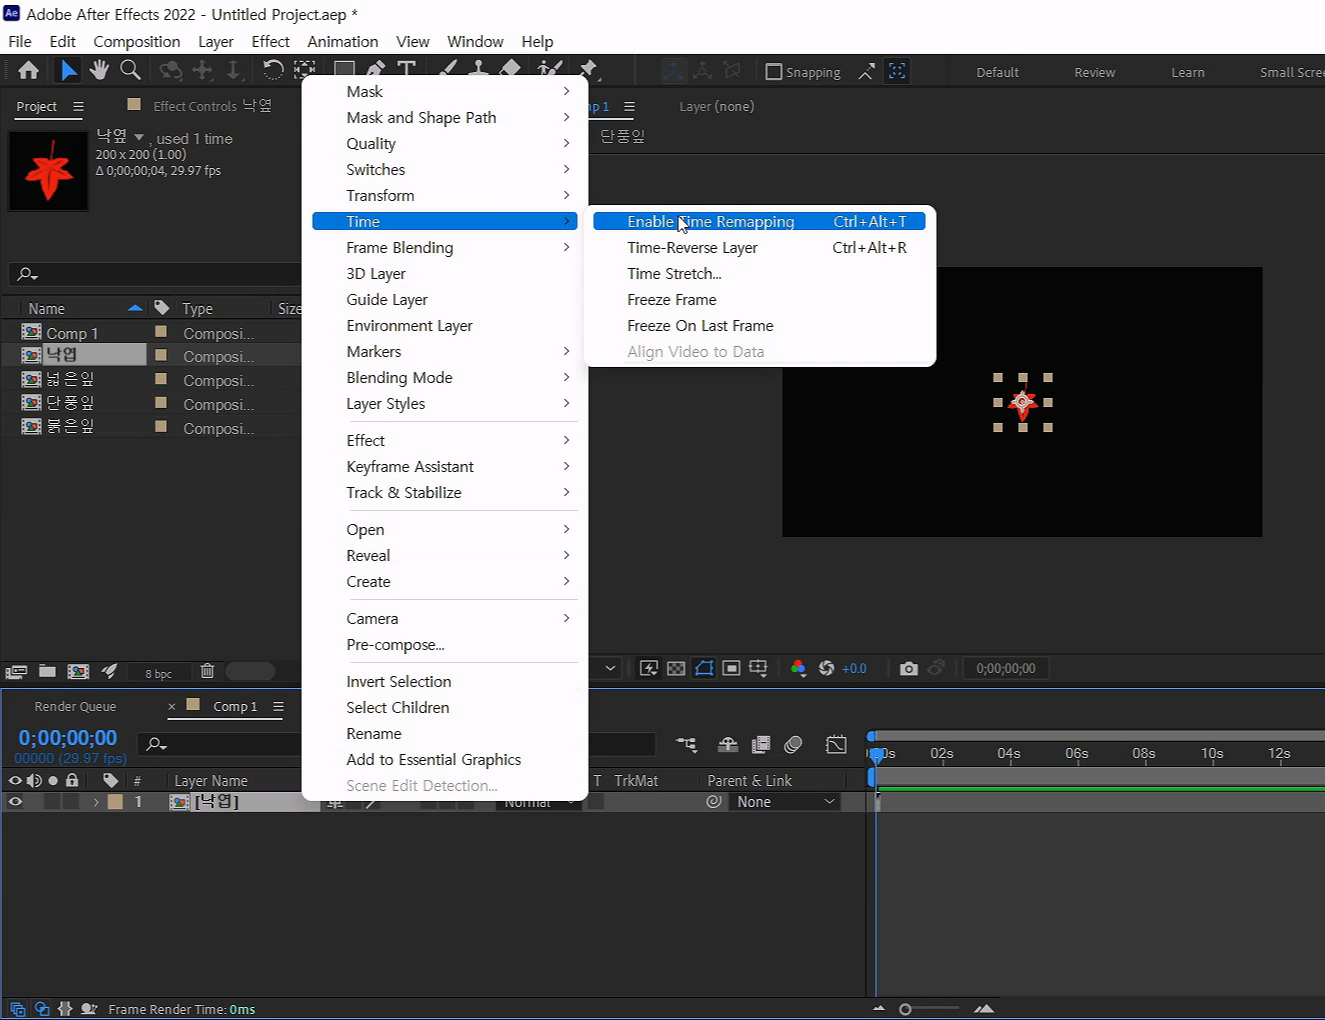1325x1020 pixels.
Task: Open the Project panel hamburger menu
Action: [78, 107]
